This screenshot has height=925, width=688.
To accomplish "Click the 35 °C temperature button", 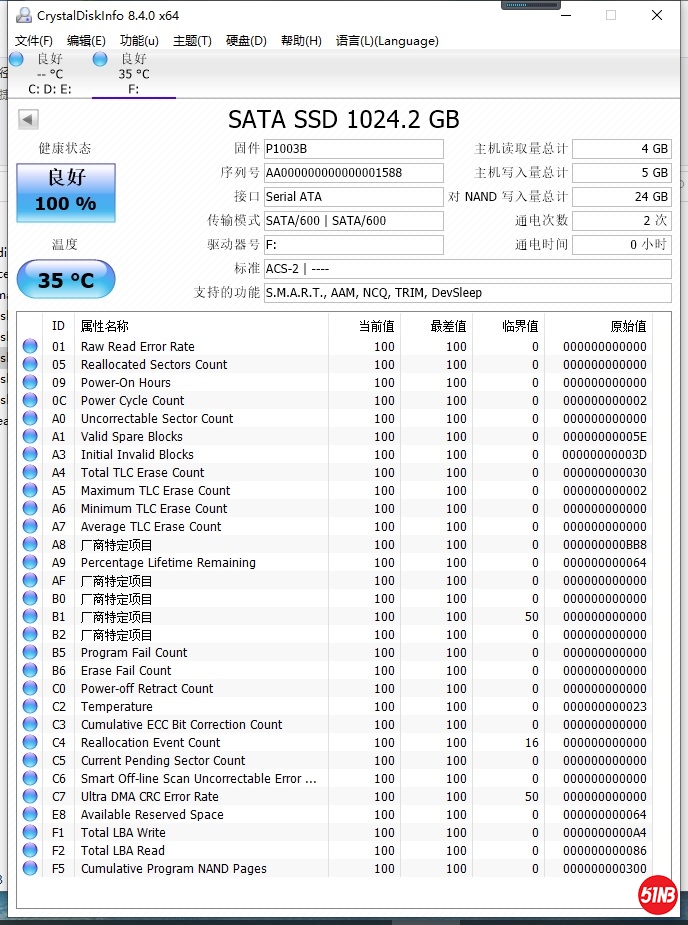I will pyautogui.click(x=66, y=280).
